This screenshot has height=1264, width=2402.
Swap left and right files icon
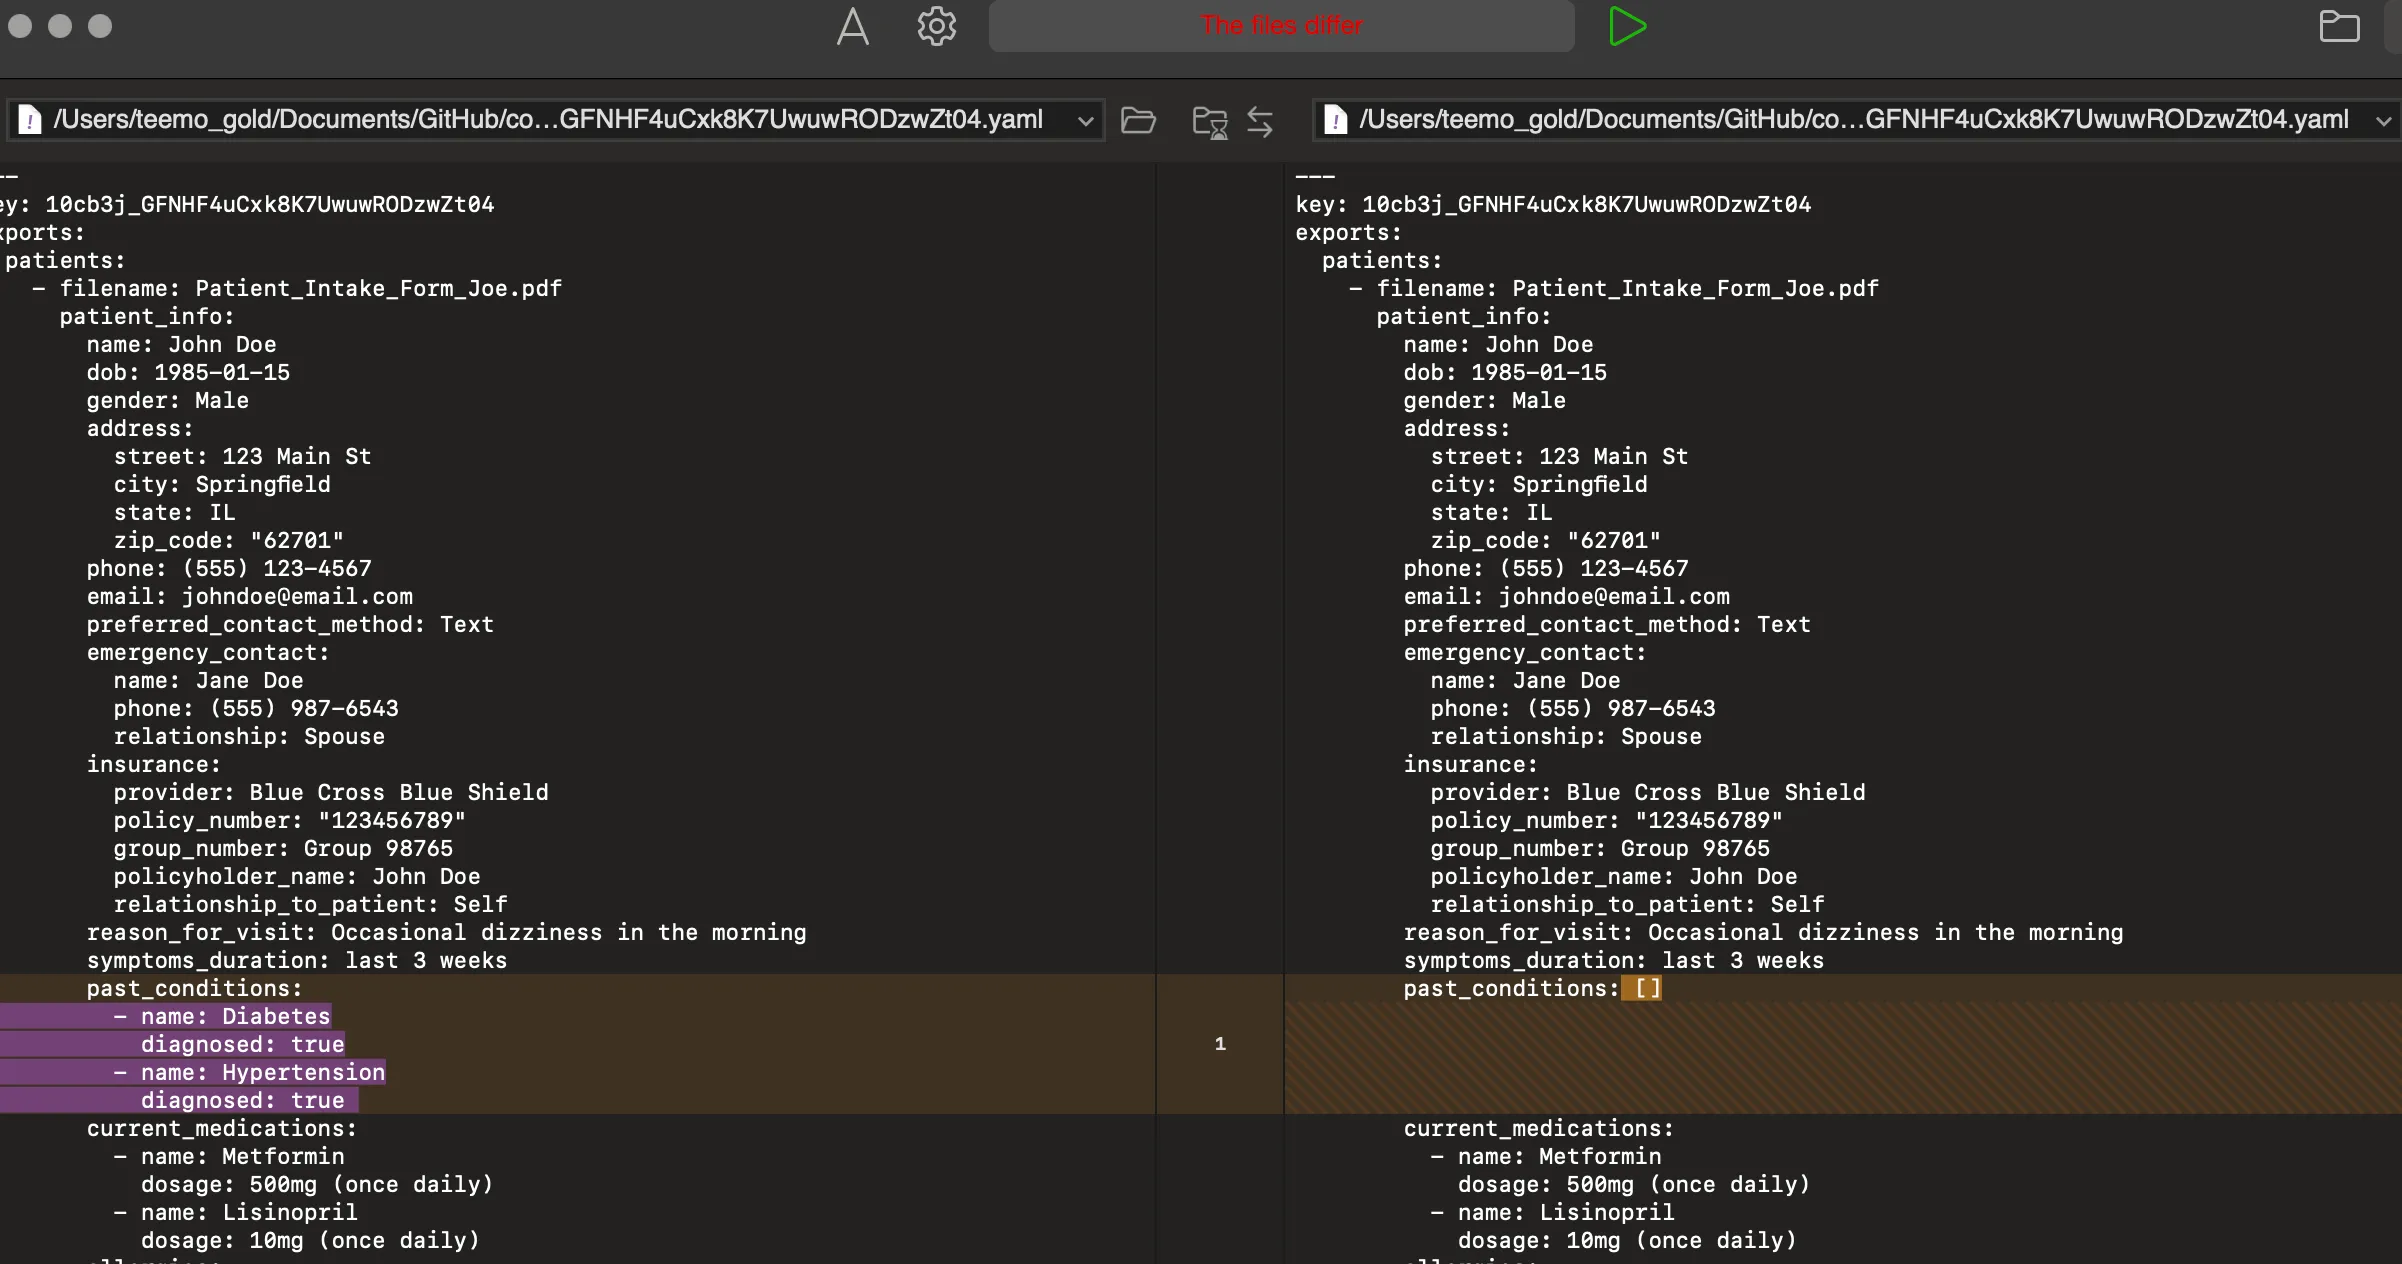1260,122
